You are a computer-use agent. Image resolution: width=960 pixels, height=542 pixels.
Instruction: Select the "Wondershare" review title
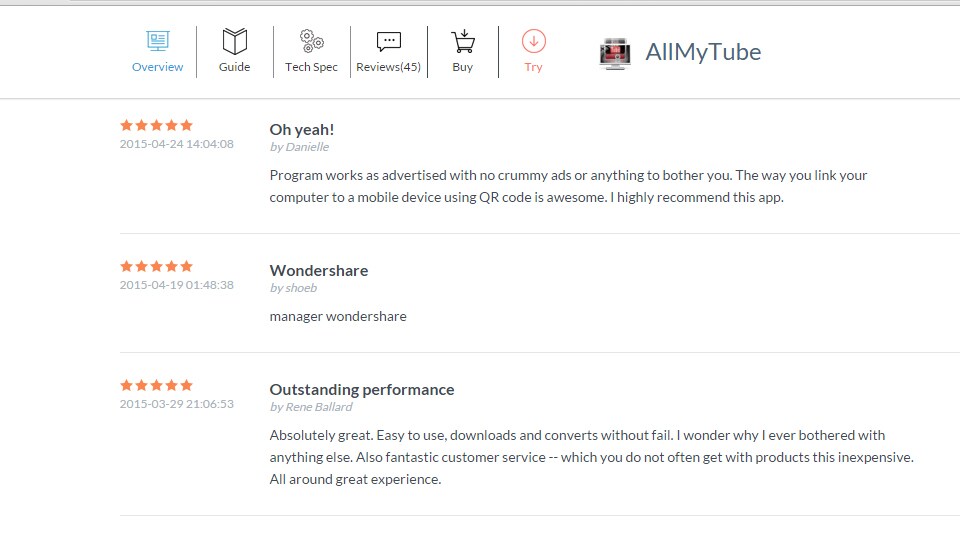point(319,270)
